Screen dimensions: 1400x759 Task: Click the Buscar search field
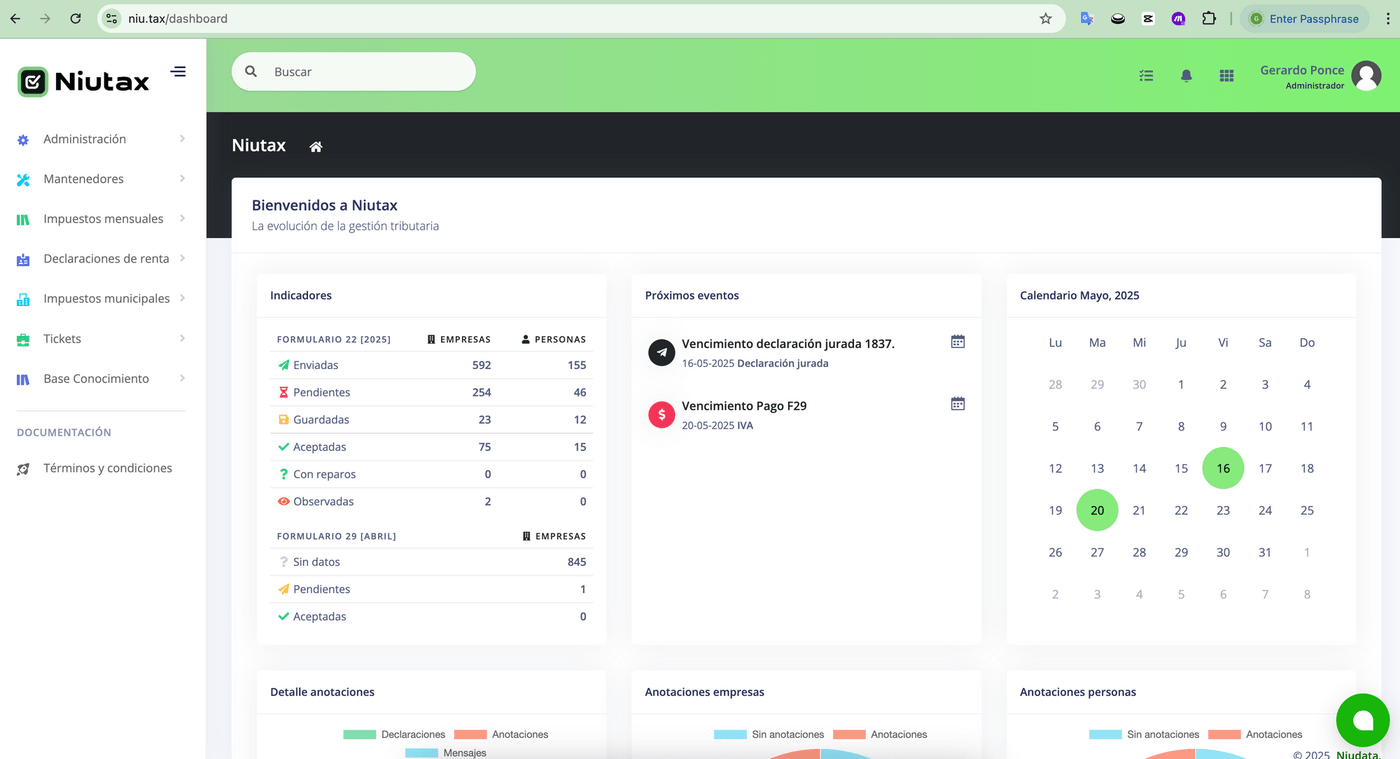[x=353, y=72]
